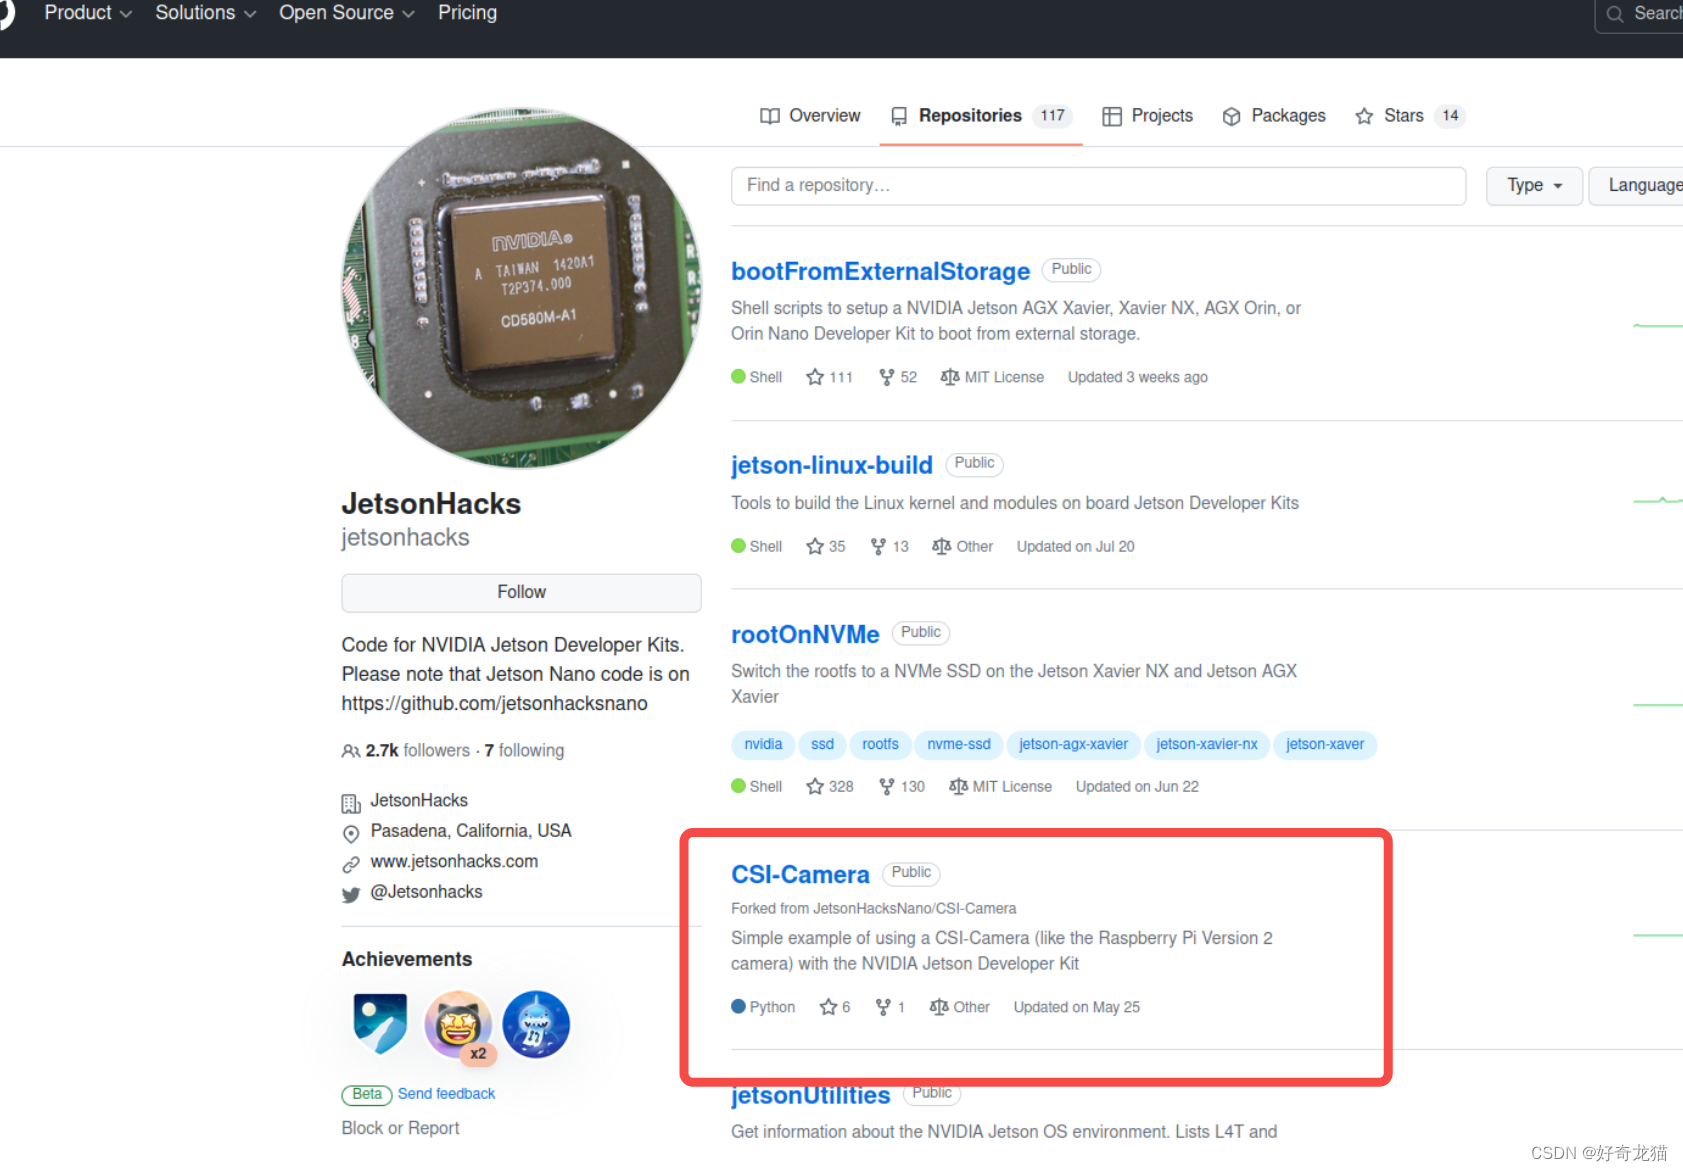Click the Packages tab box icon

tap(1232, 116)
